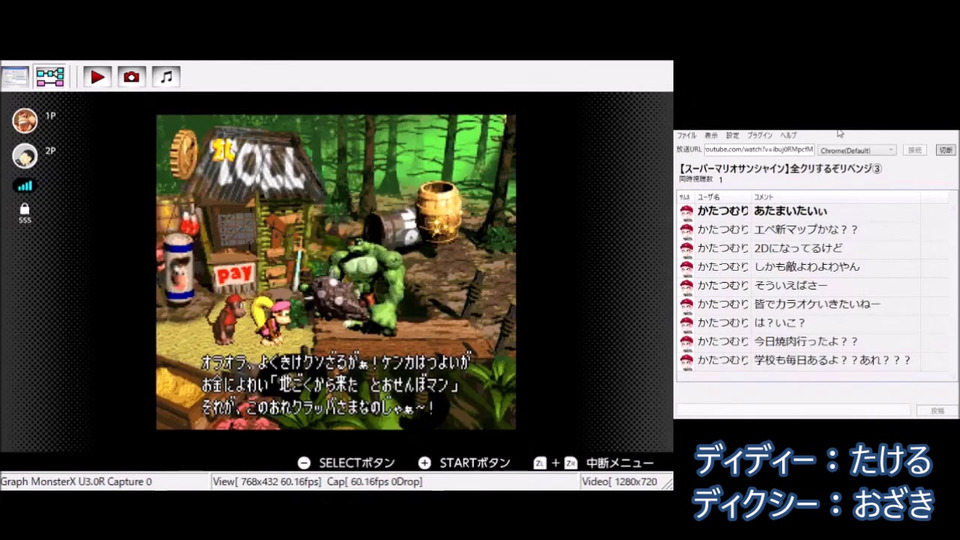Click the 同時視聴数 viewer count label
This screenshot has height=540, width=960.
696,179
